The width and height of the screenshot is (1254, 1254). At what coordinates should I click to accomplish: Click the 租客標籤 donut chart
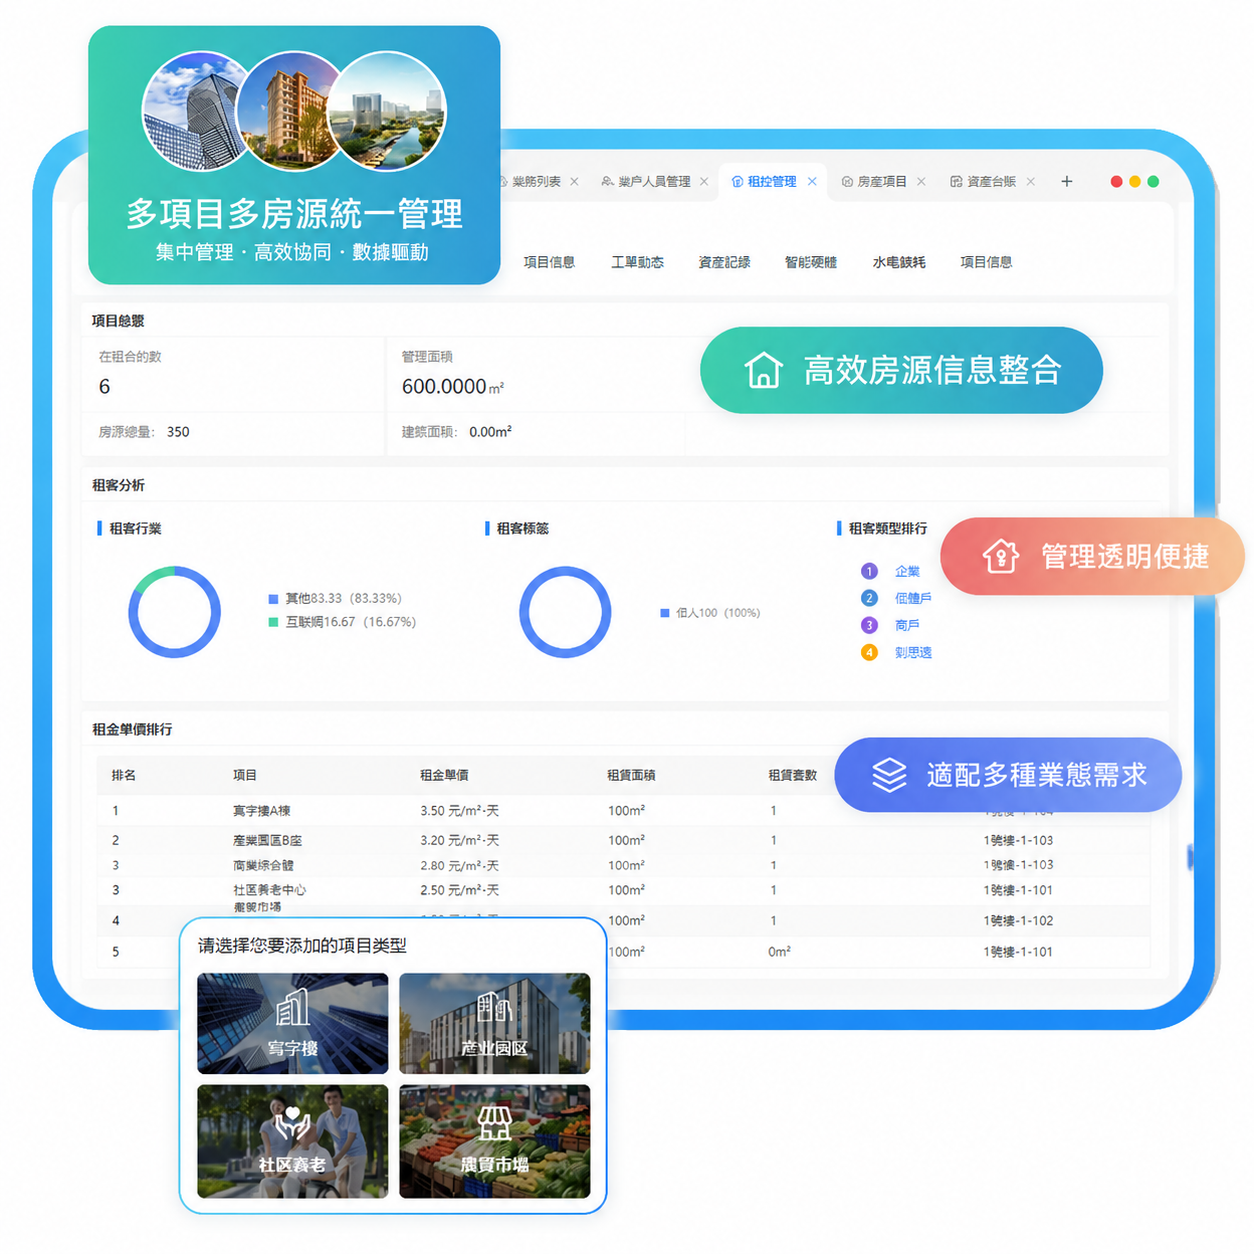click(565, 612)
